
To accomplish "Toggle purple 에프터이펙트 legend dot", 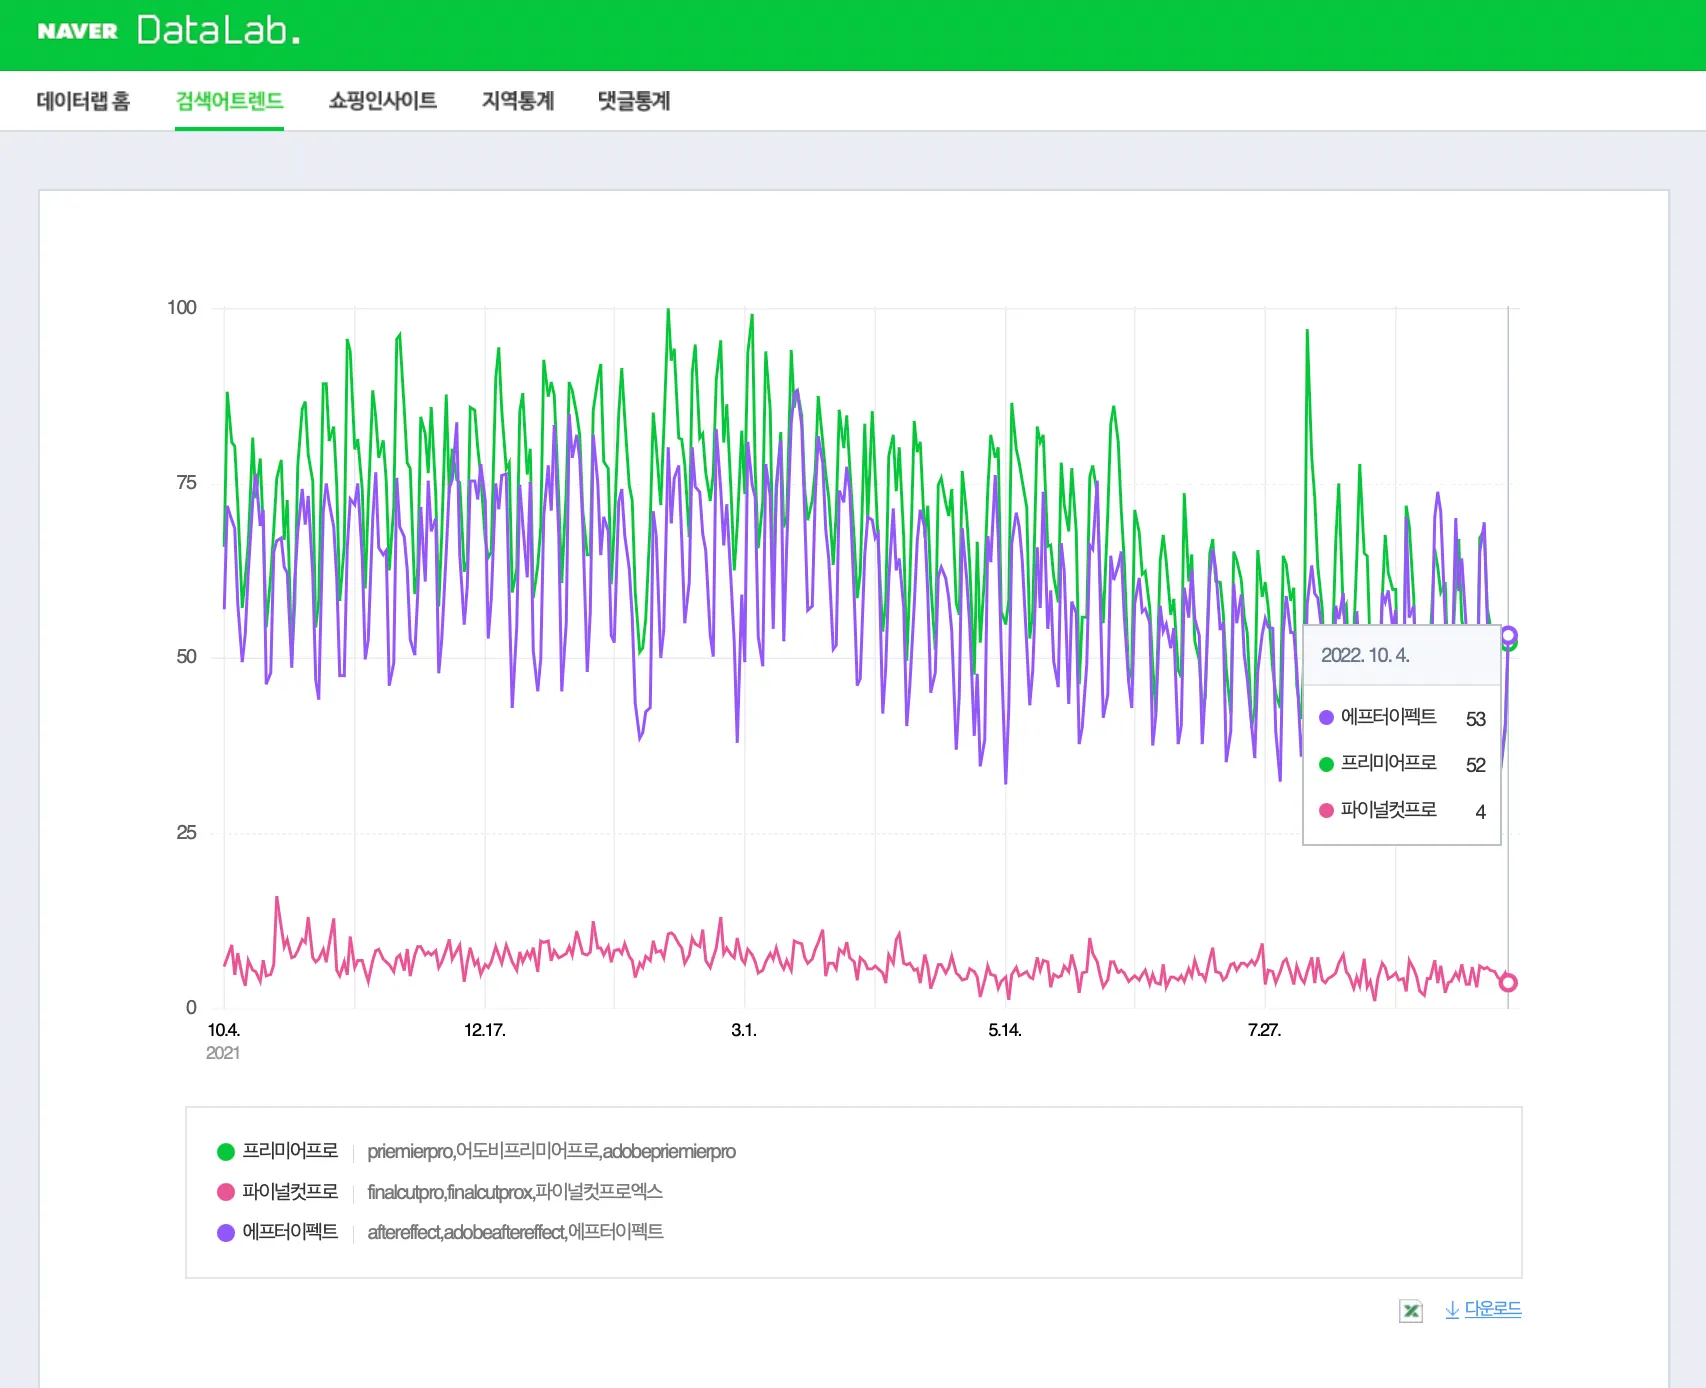I will [226, 1232].
